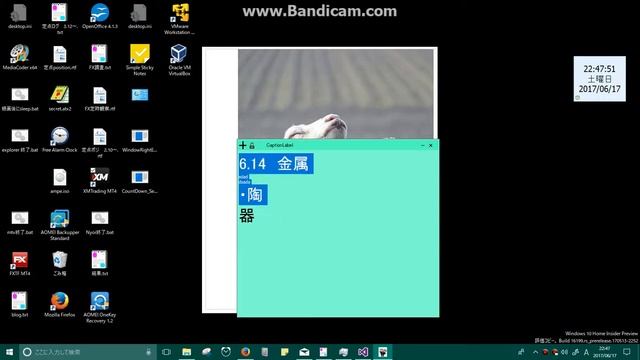
Task: Select the highlighted "6.14 金属" caption text
Action: coord(276,164)
